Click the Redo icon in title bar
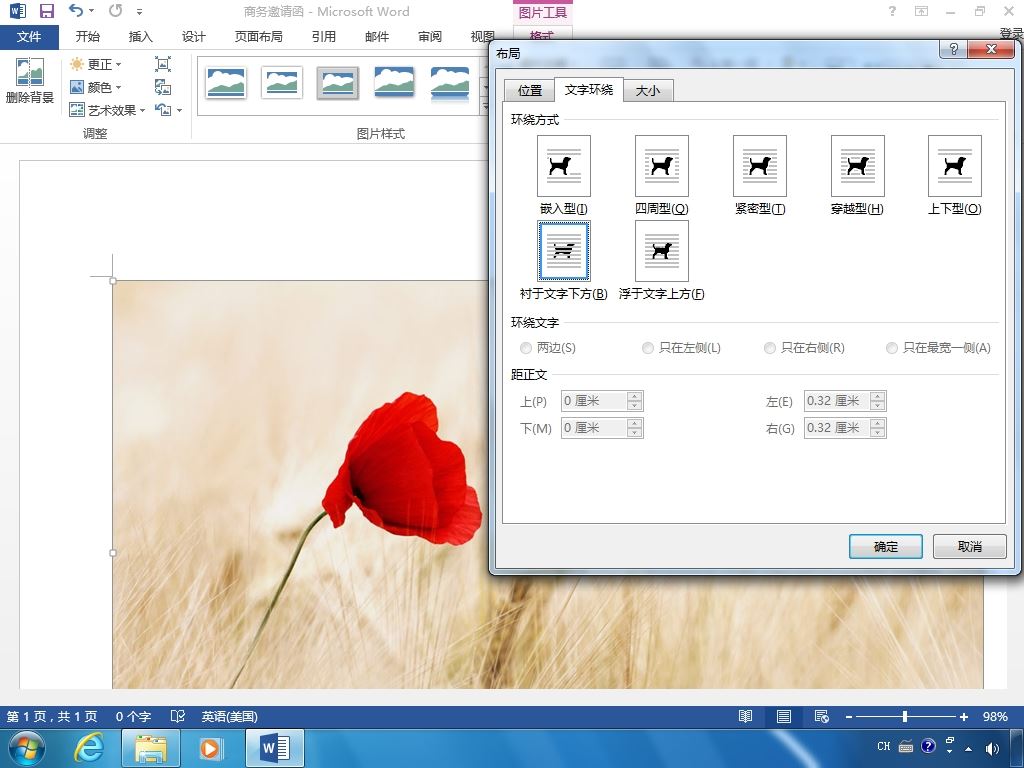 click(x=116, y=10)
